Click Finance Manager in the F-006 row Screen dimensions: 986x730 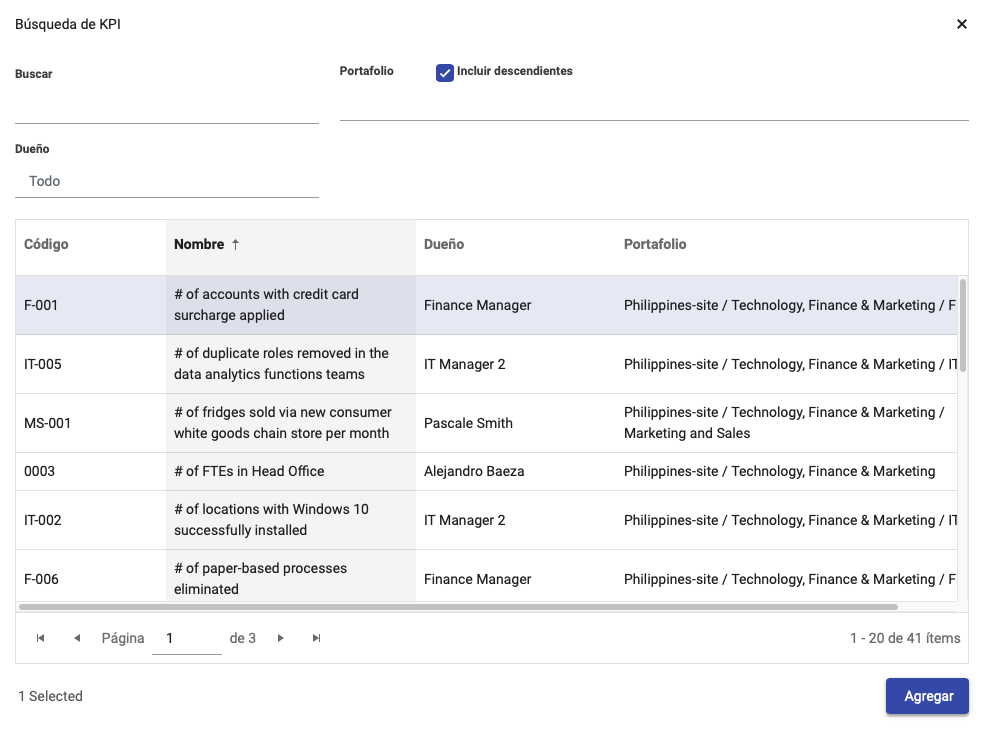point(477,579)
